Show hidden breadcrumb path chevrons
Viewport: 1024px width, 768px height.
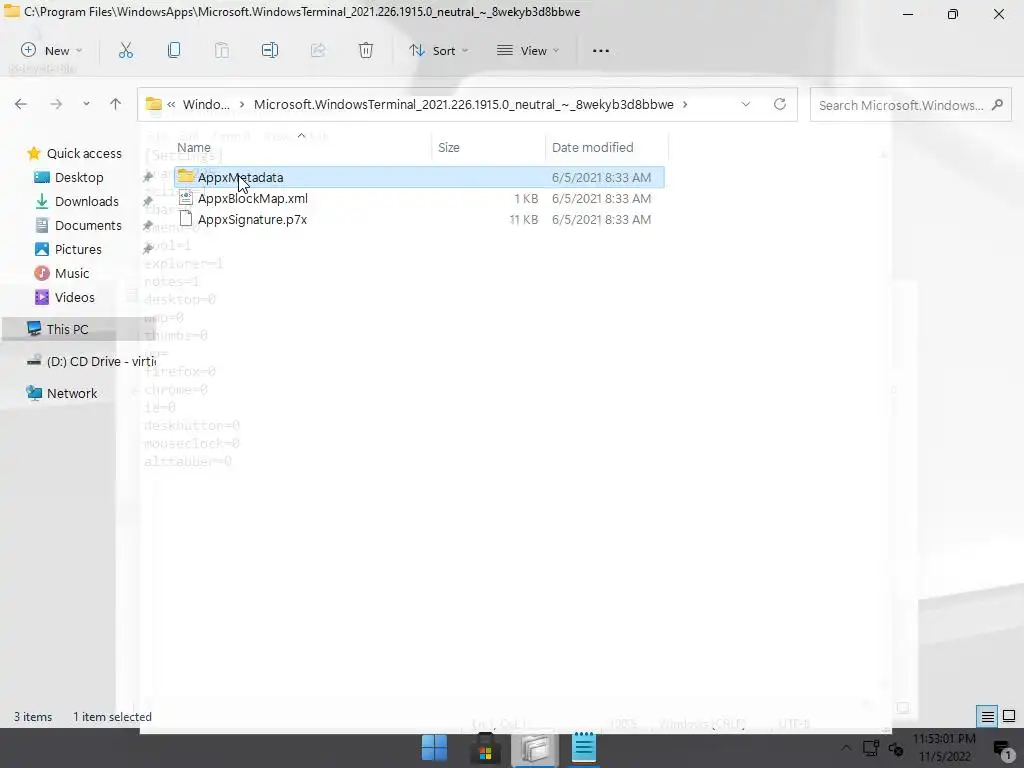tap(171, 104)
